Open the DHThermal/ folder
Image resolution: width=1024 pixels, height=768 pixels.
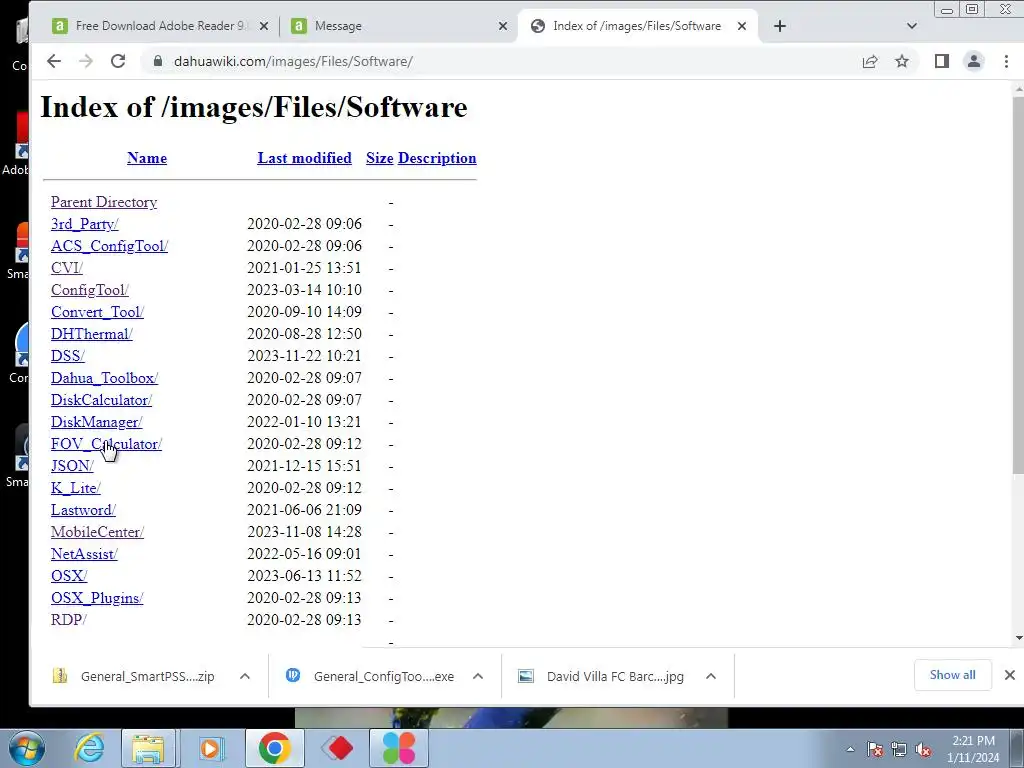[91, 334]
